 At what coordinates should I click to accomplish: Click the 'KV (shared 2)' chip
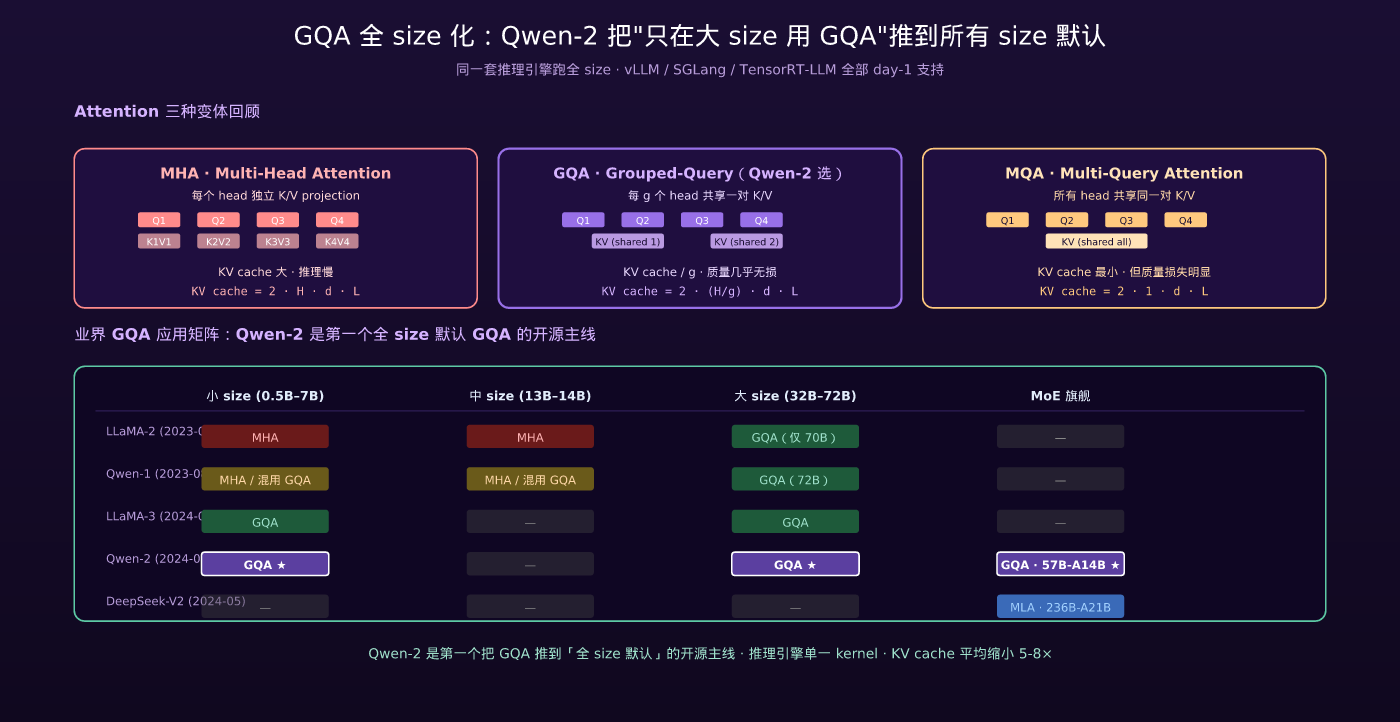(746, 241)
